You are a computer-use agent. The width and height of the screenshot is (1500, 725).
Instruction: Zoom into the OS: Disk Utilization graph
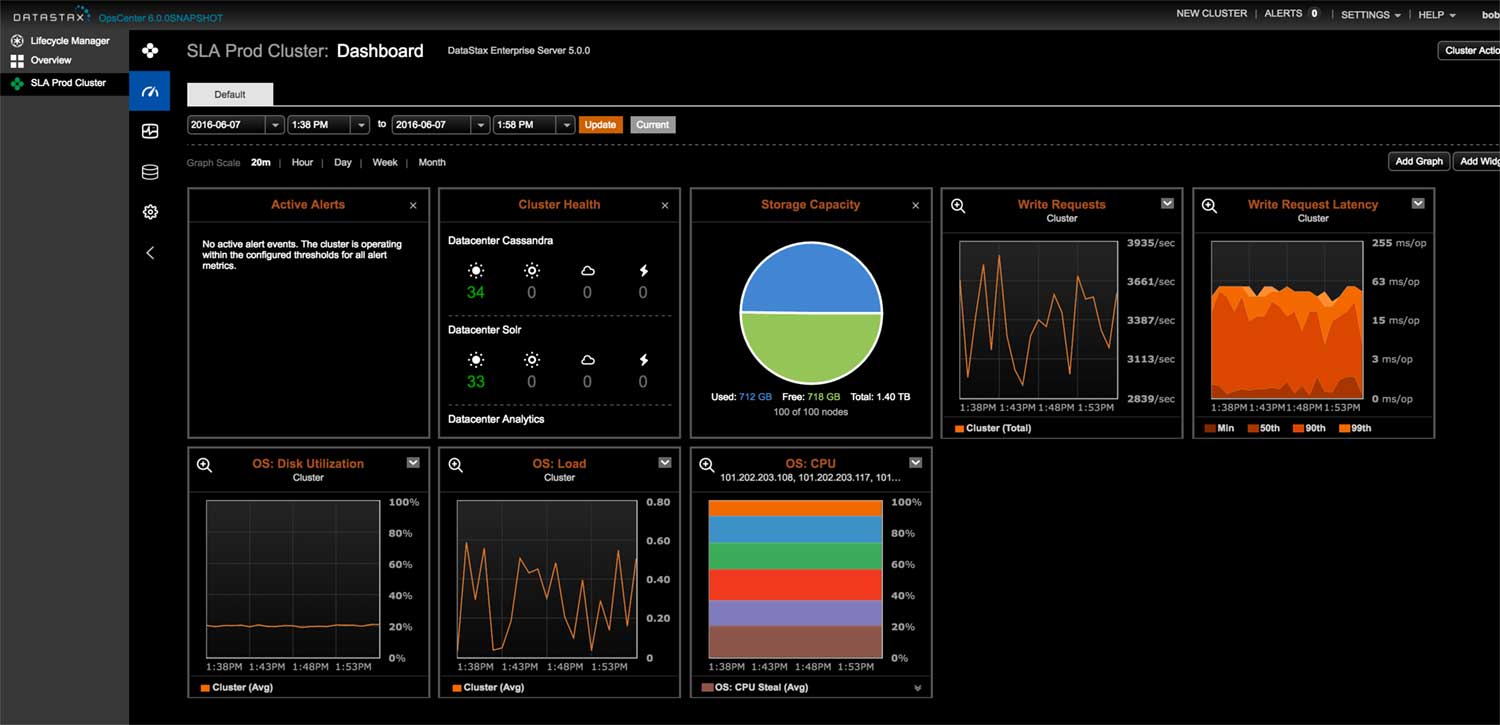click(204, 465)
